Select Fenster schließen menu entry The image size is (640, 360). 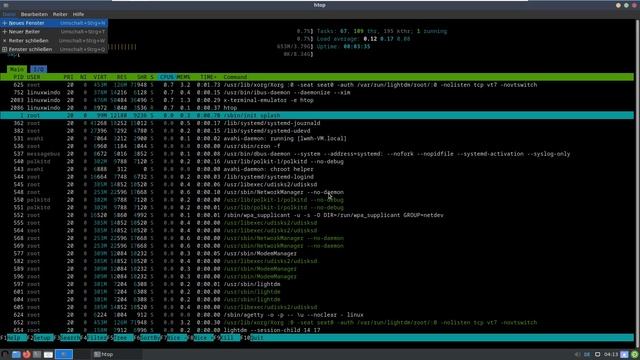(x=54, y=49)
